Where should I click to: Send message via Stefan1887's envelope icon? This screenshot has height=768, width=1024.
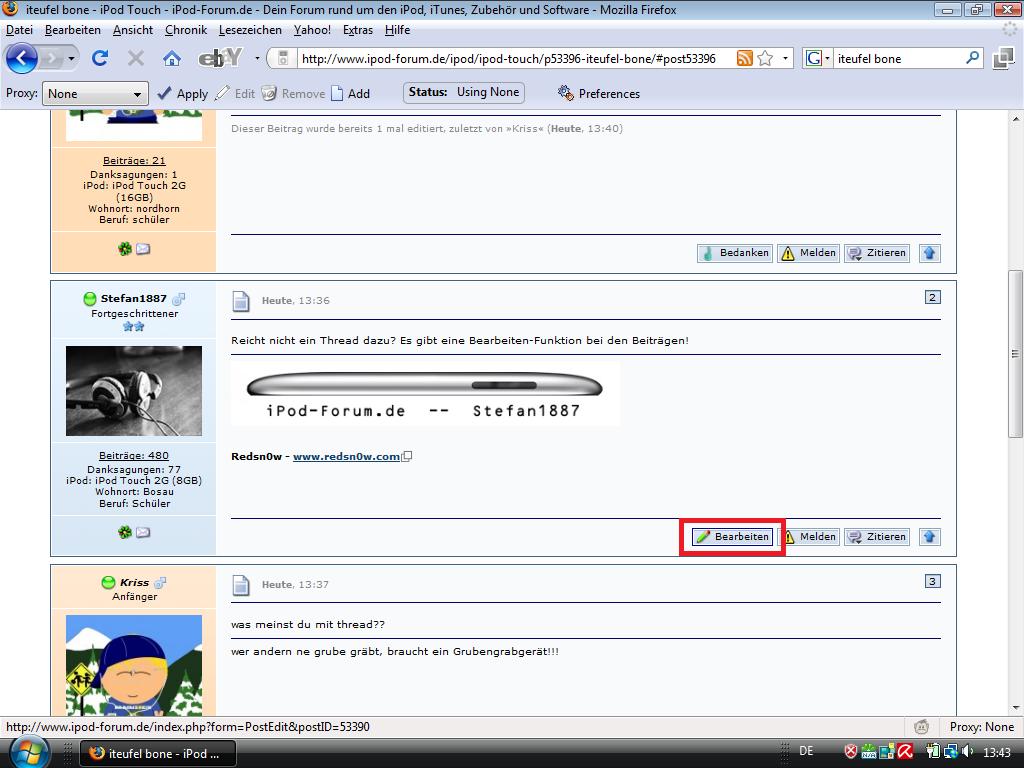pos(142,532)
